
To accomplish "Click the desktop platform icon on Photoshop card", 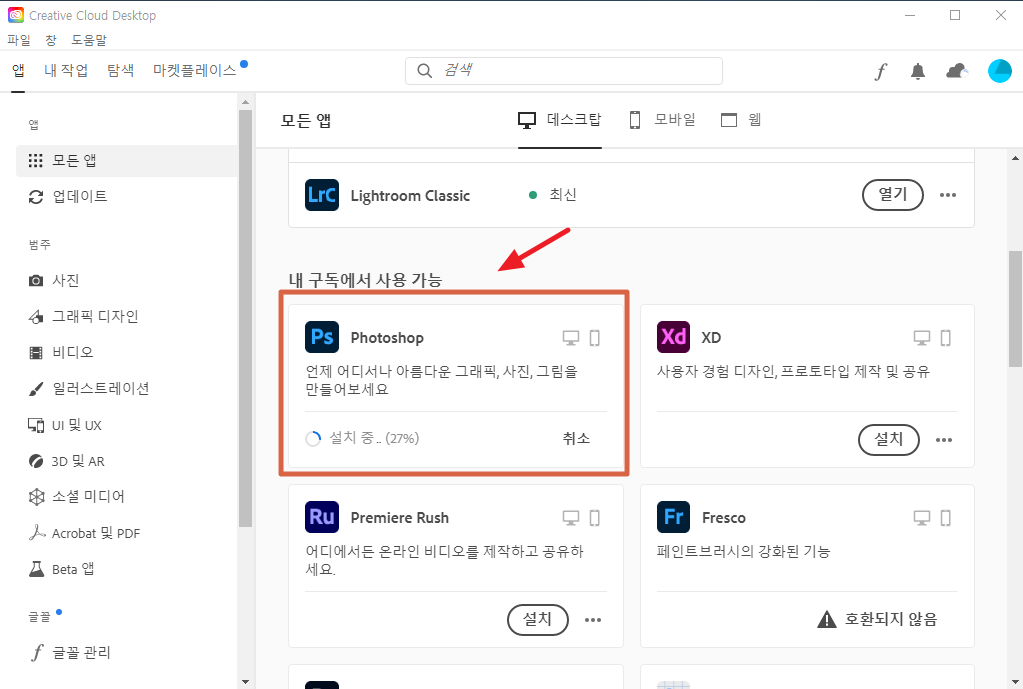I will pyautogui.click(x=571, y=338).
